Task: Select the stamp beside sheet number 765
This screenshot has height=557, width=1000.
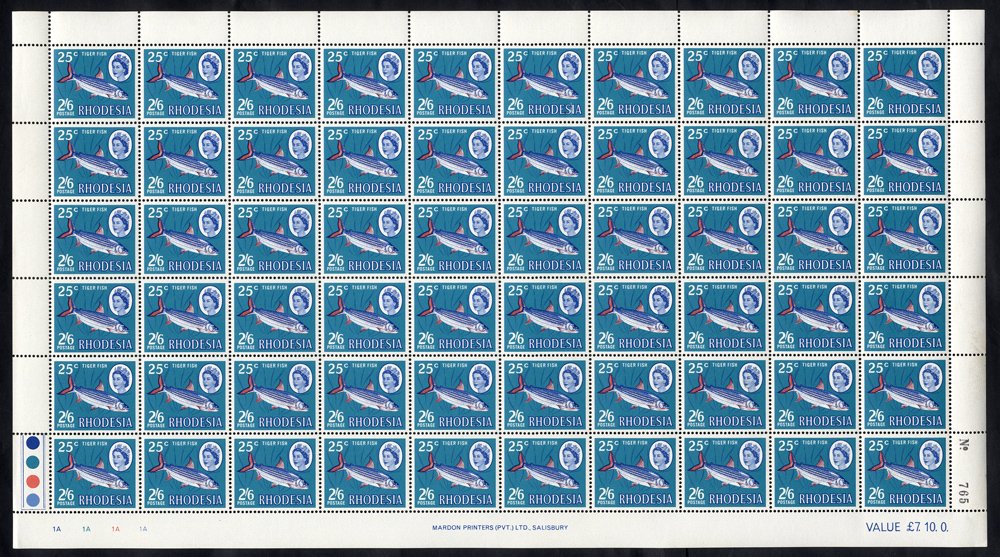Action: (905, 473)
